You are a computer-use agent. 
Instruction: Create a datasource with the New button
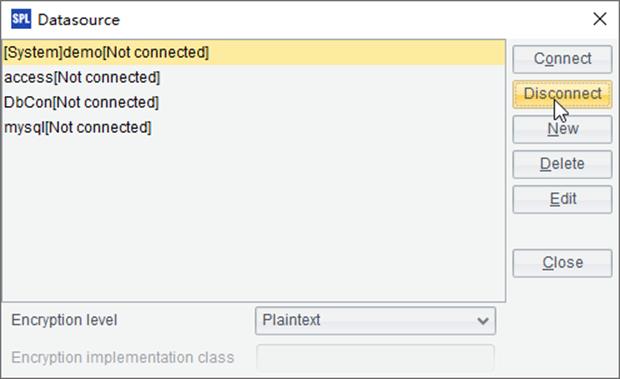(x=562, y=129)
